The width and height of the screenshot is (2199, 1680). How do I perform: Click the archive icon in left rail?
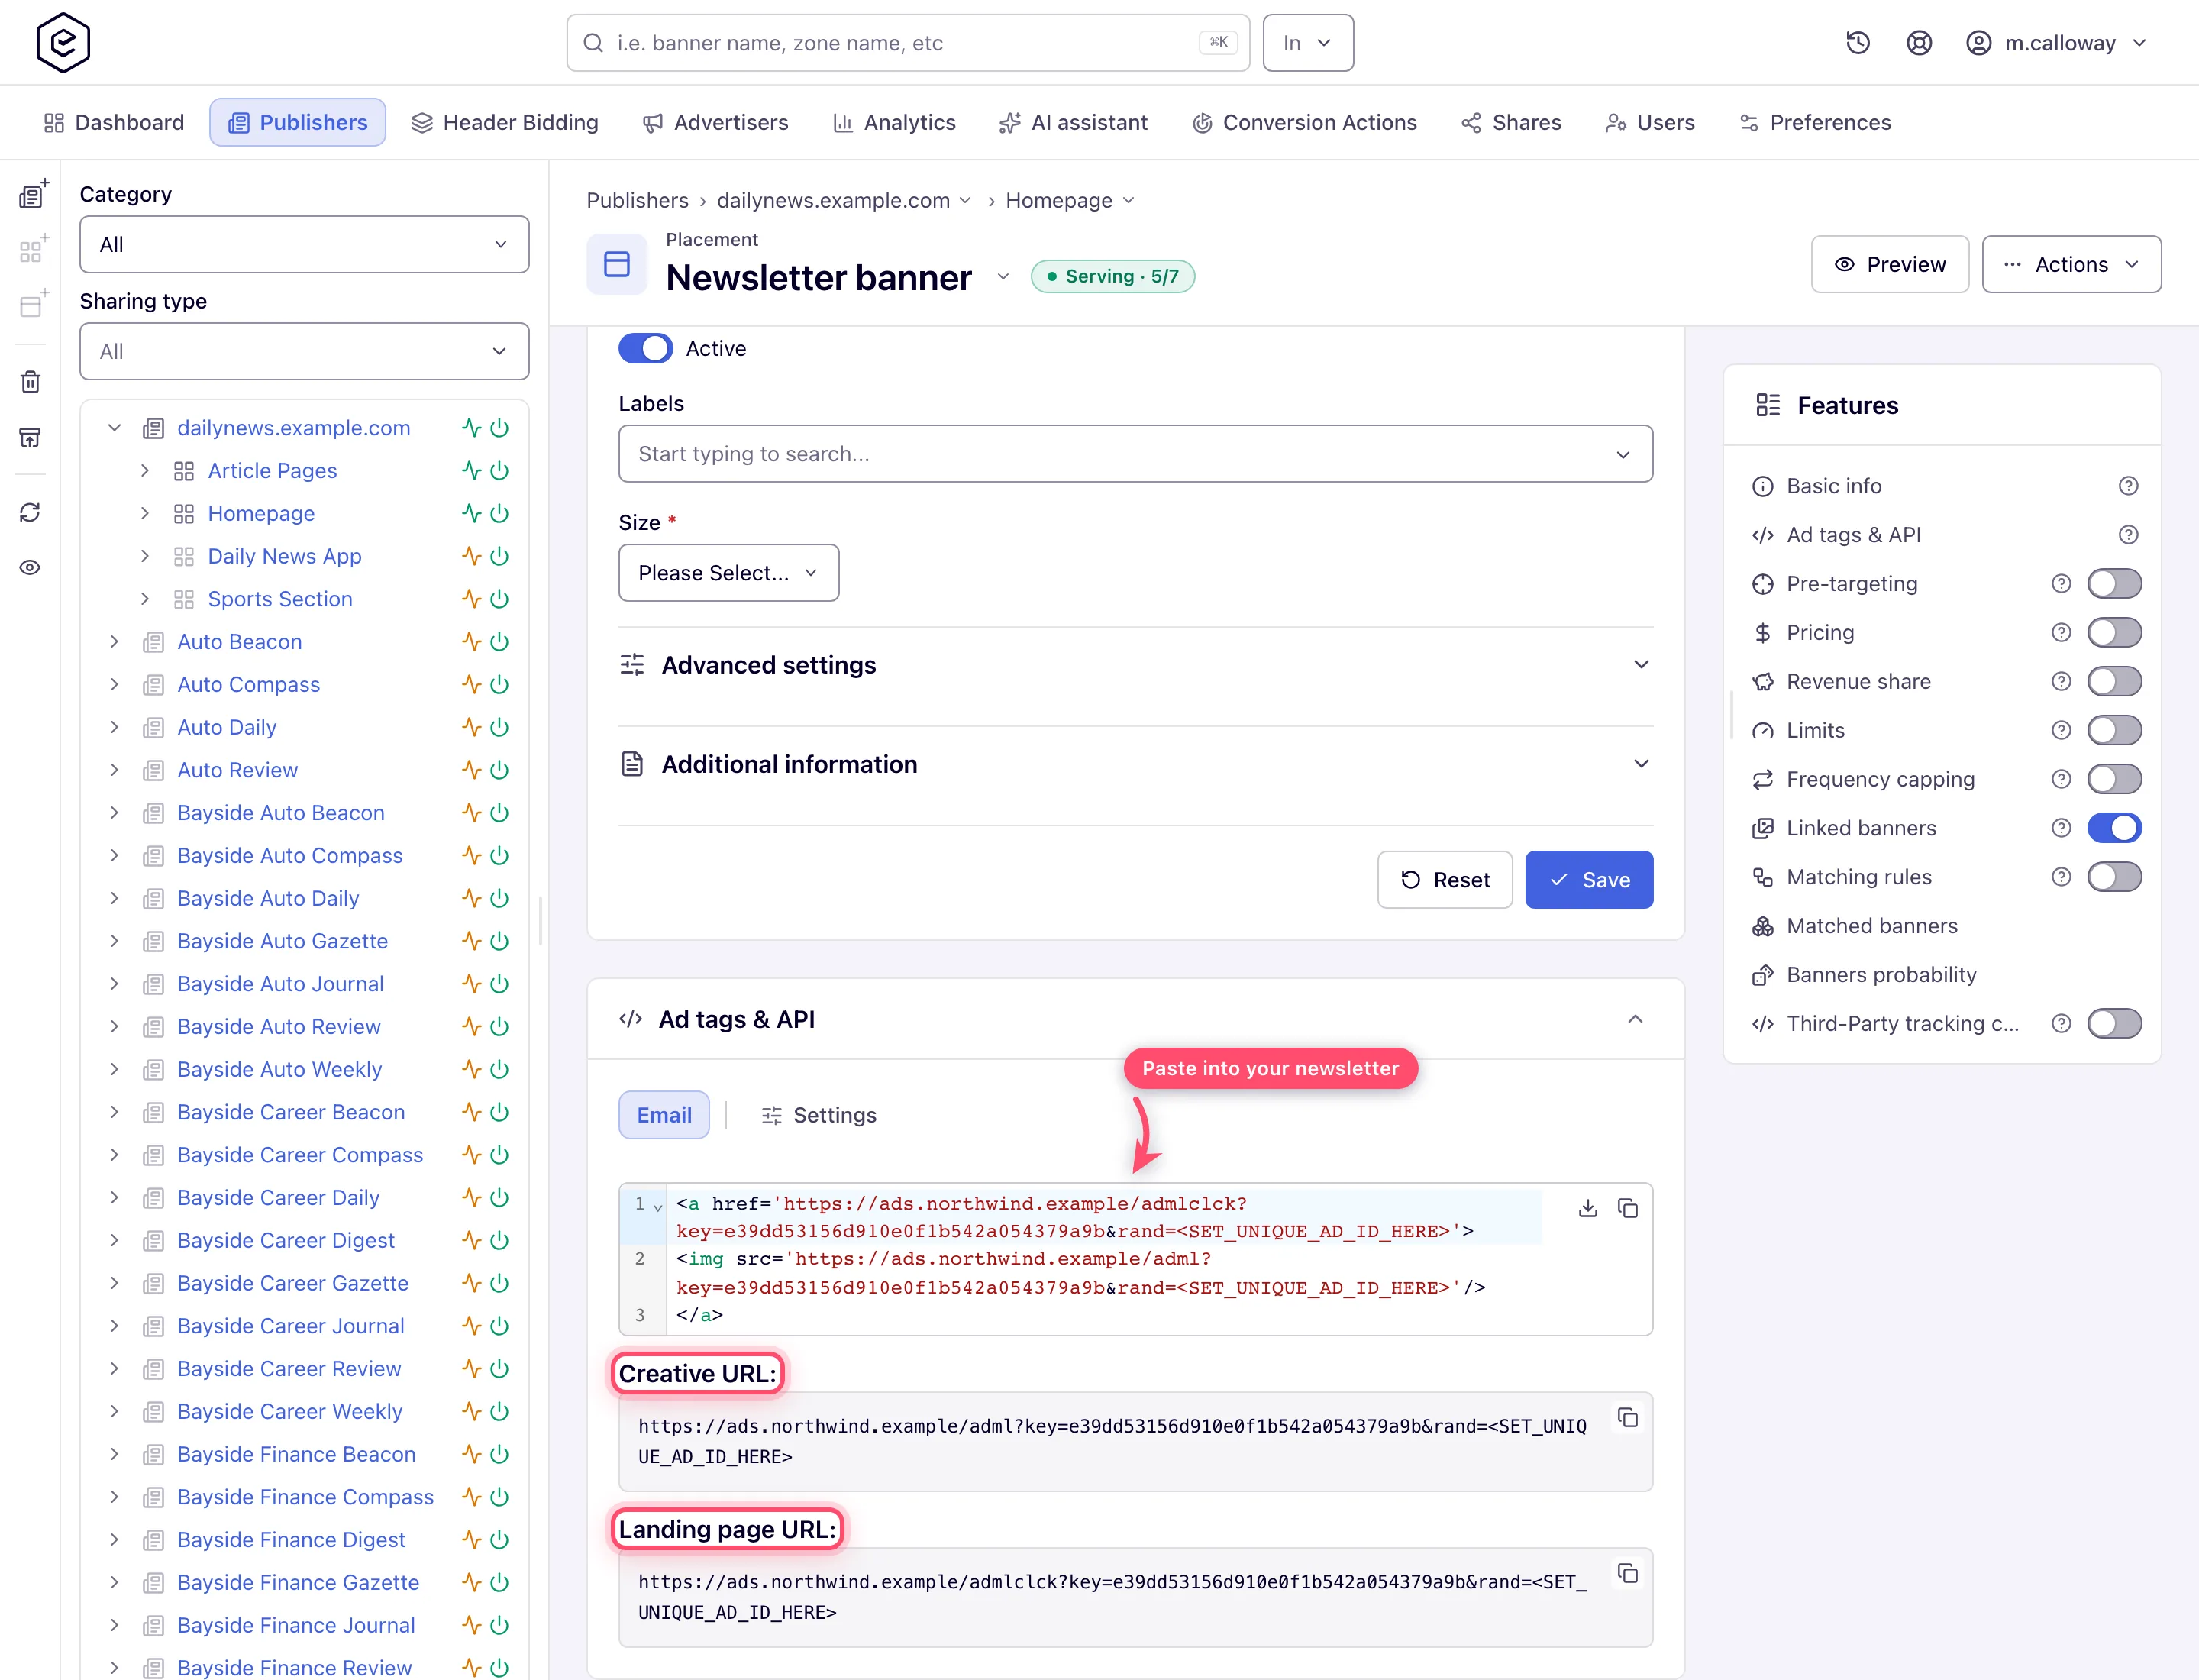click(x=31, y=437)
